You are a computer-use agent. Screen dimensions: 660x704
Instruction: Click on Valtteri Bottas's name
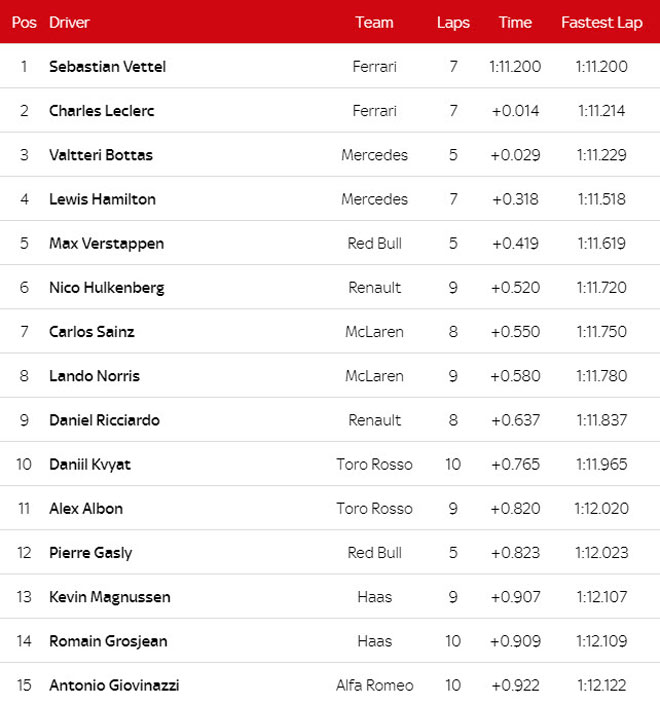coord(101,155)
